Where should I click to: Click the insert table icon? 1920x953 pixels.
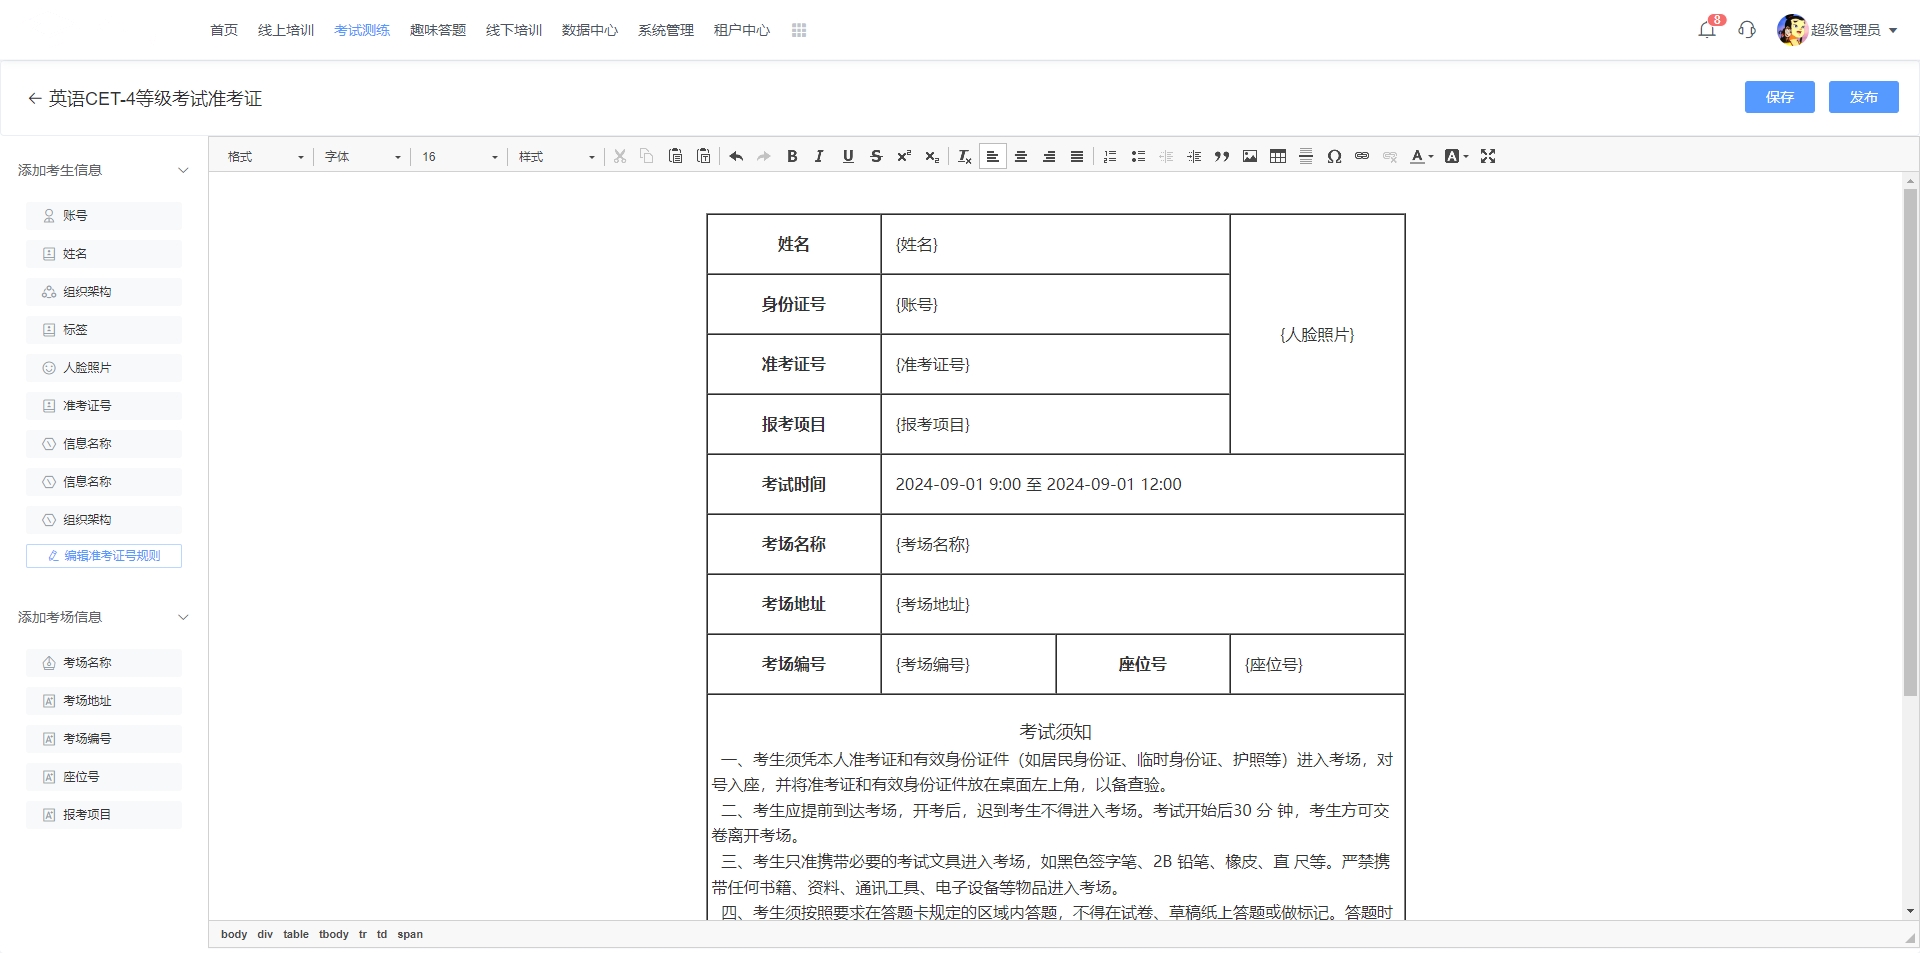tap(1278, 156)
